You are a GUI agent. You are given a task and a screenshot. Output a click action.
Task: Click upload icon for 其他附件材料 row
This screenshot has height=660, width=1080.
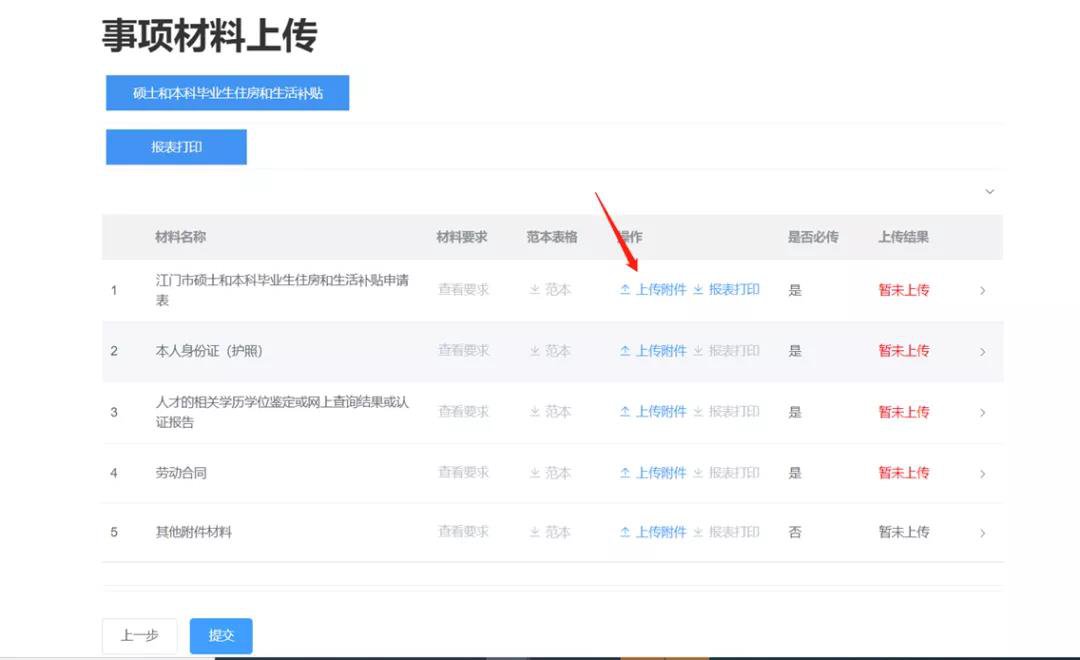pos(625,533)
